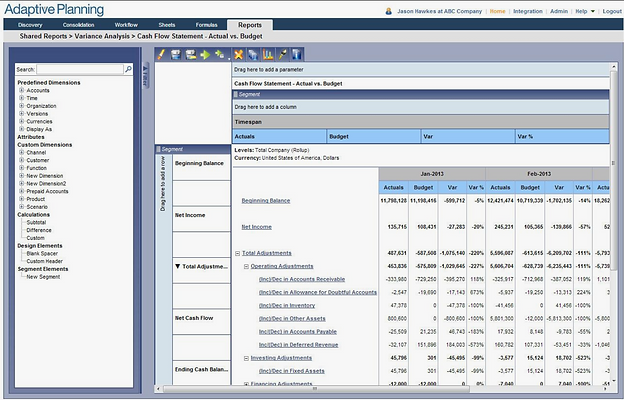Select the Difference calculation item
624x400 pixels.
pos(39,230)
